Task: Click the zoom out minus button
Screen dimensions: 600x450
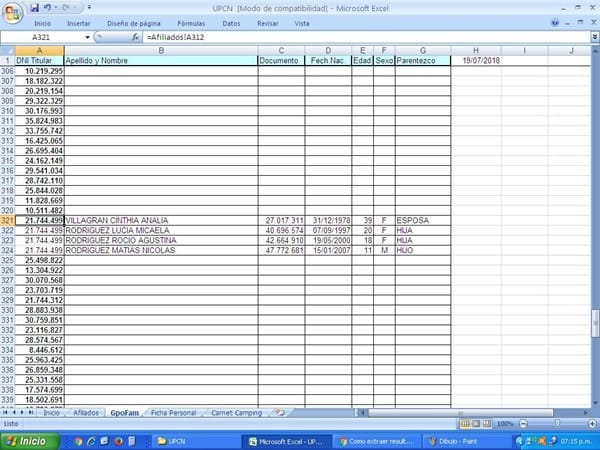Action: [523, 424]
